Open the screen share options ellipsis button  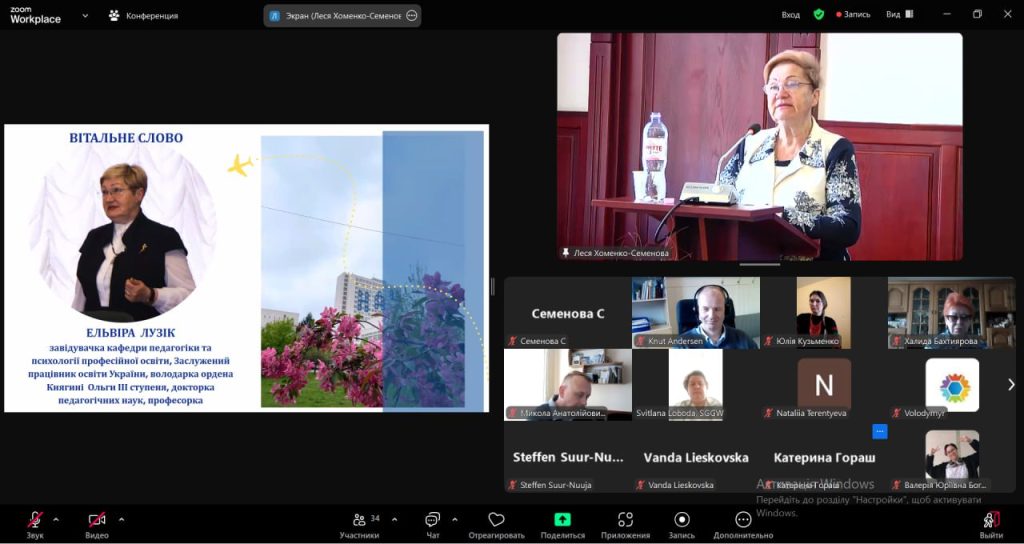411,15
